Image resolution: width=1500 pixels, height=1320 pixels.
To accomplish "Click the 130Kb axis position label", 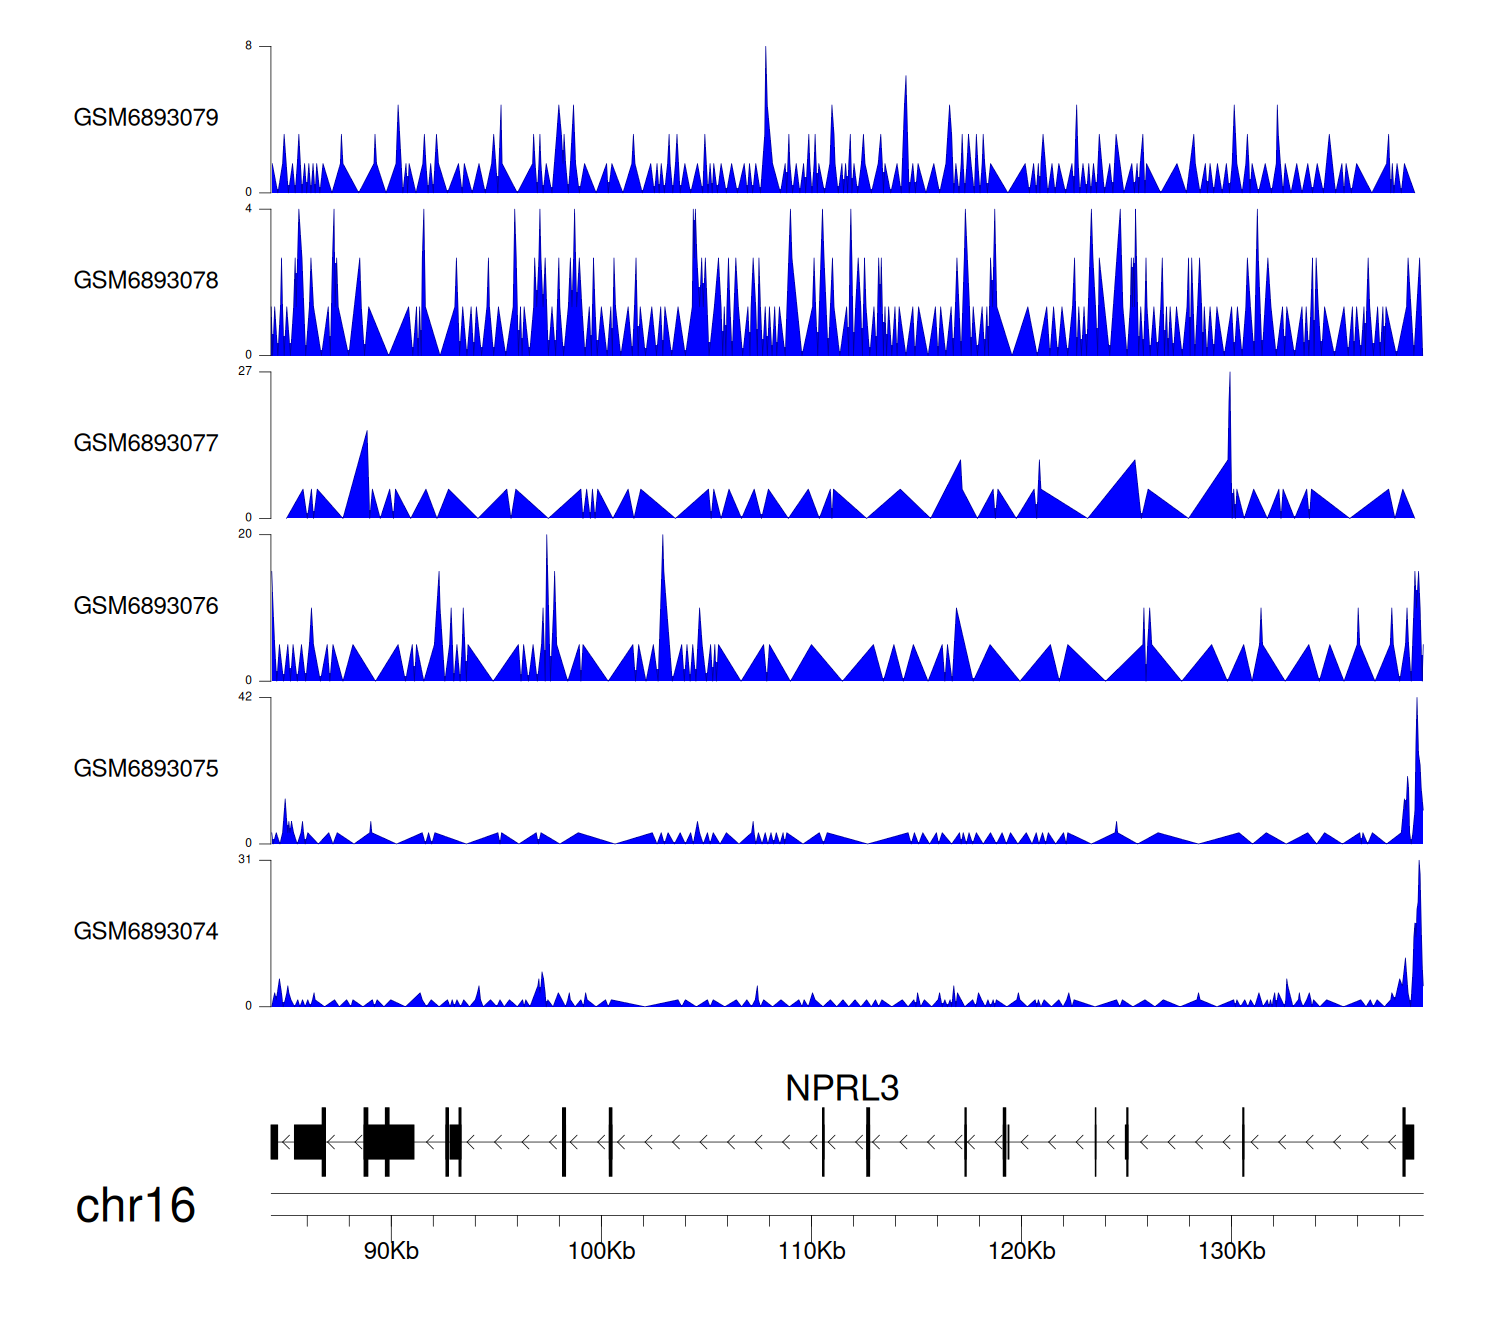I will [1231, 1251].
